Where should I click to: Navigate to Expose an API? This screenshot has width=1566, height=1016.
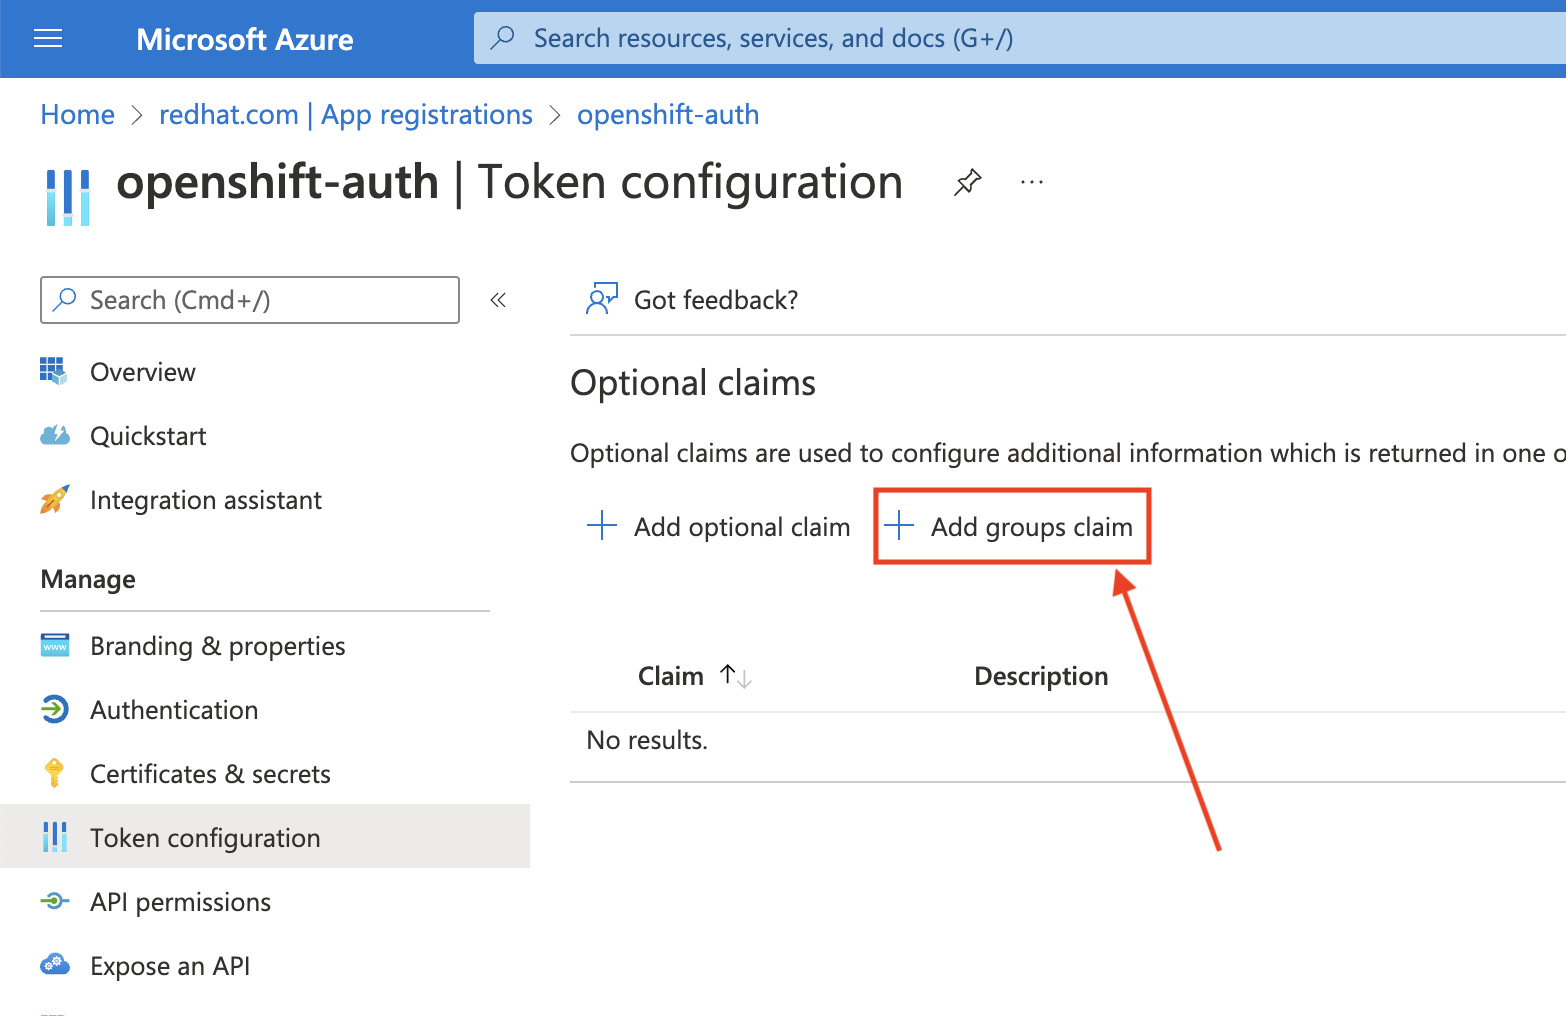click(170, 966)
